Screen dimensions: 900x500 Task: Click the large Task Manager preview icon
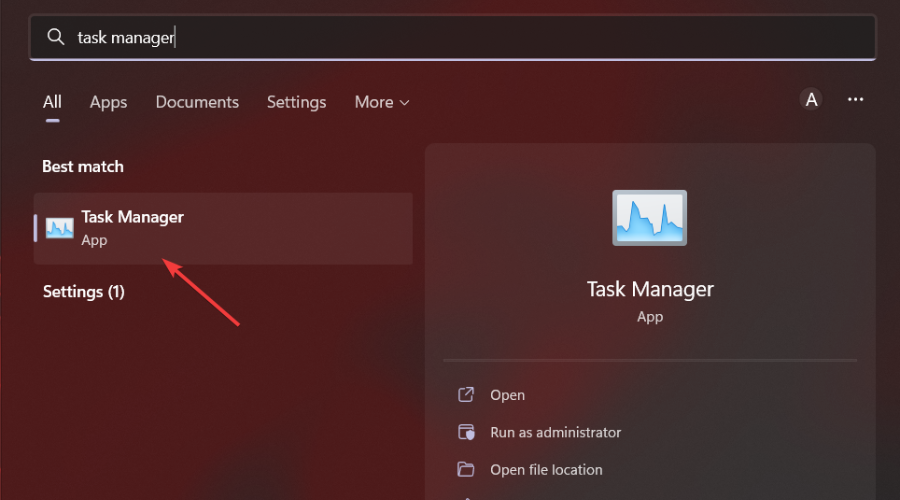(x=650, y=217)
